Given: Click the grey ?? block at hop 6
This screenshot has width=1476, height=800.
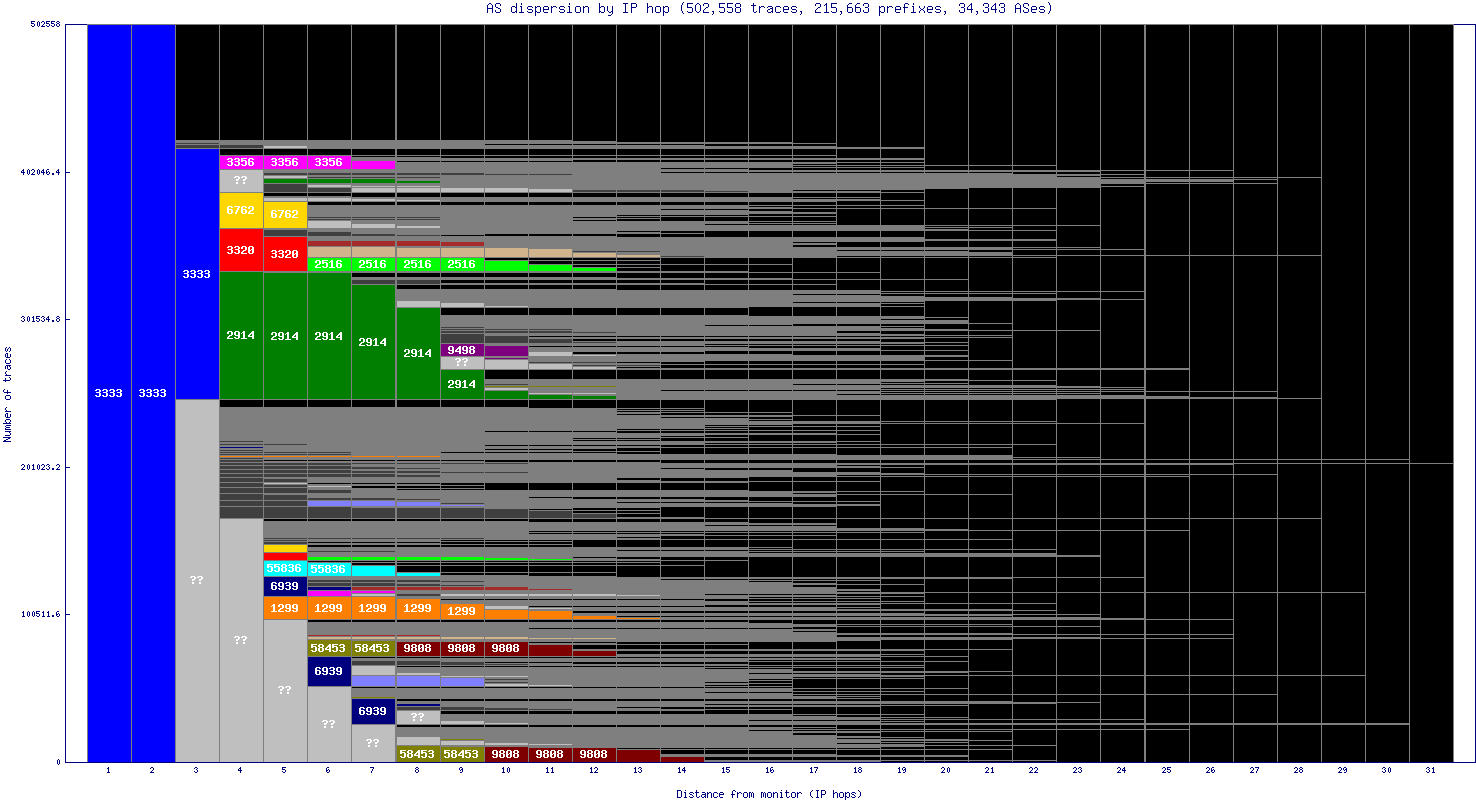Looking at the screenshot, I should [x=329, y=724].
